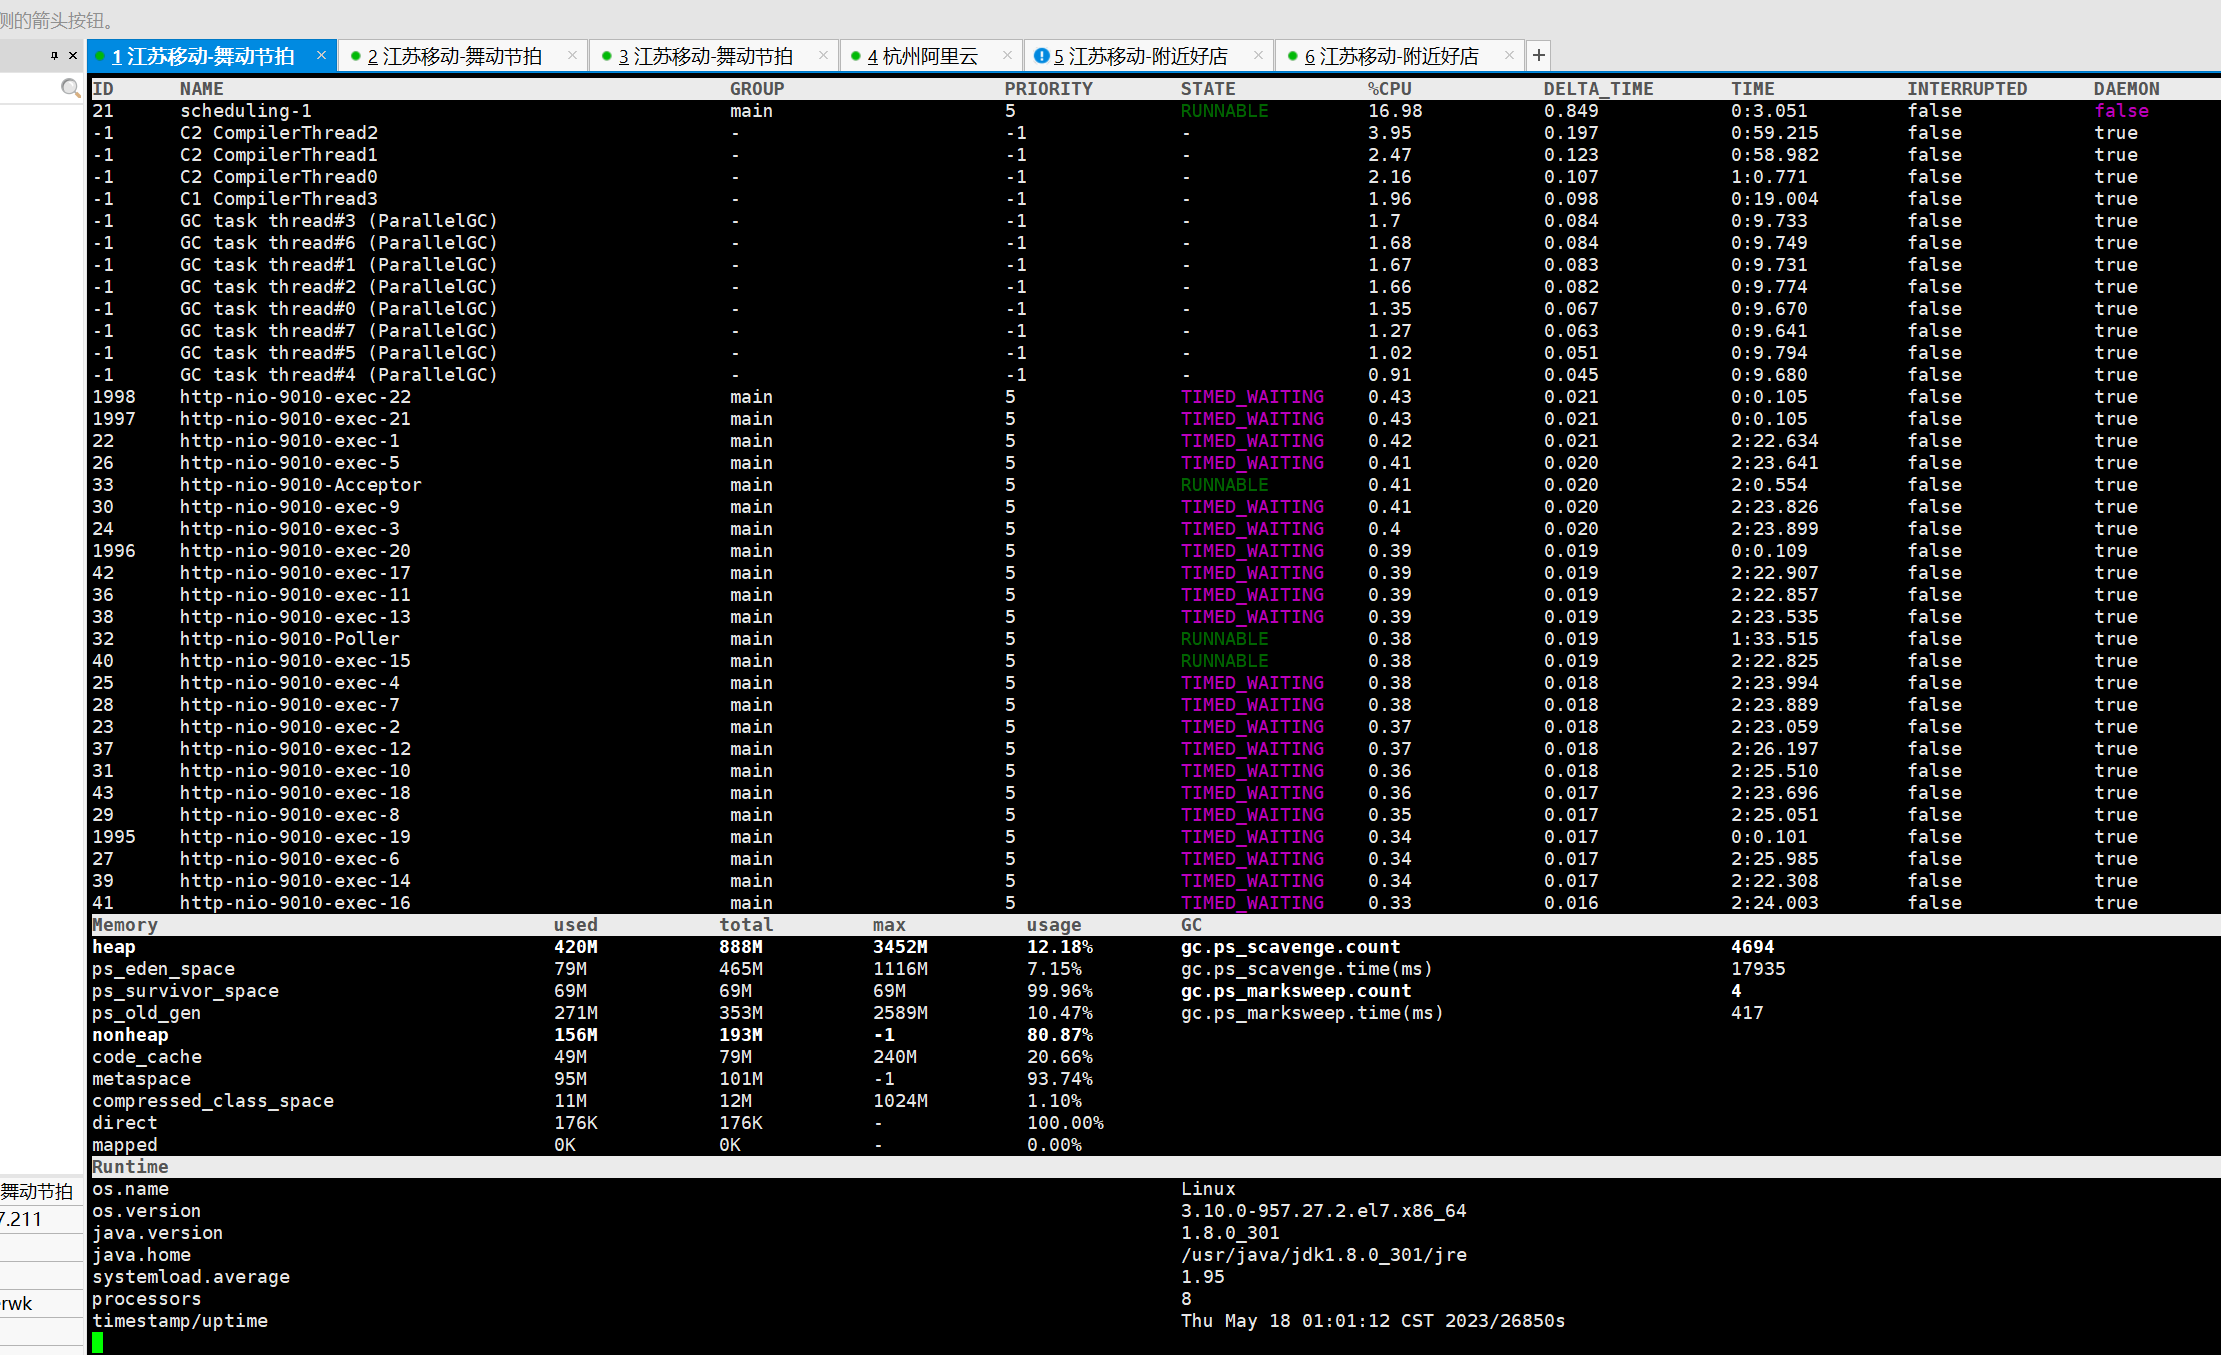The image size is (2221, 1355).
Task: Close session tab 6 江苏移动-附近好店
Action: [1509, 56]
